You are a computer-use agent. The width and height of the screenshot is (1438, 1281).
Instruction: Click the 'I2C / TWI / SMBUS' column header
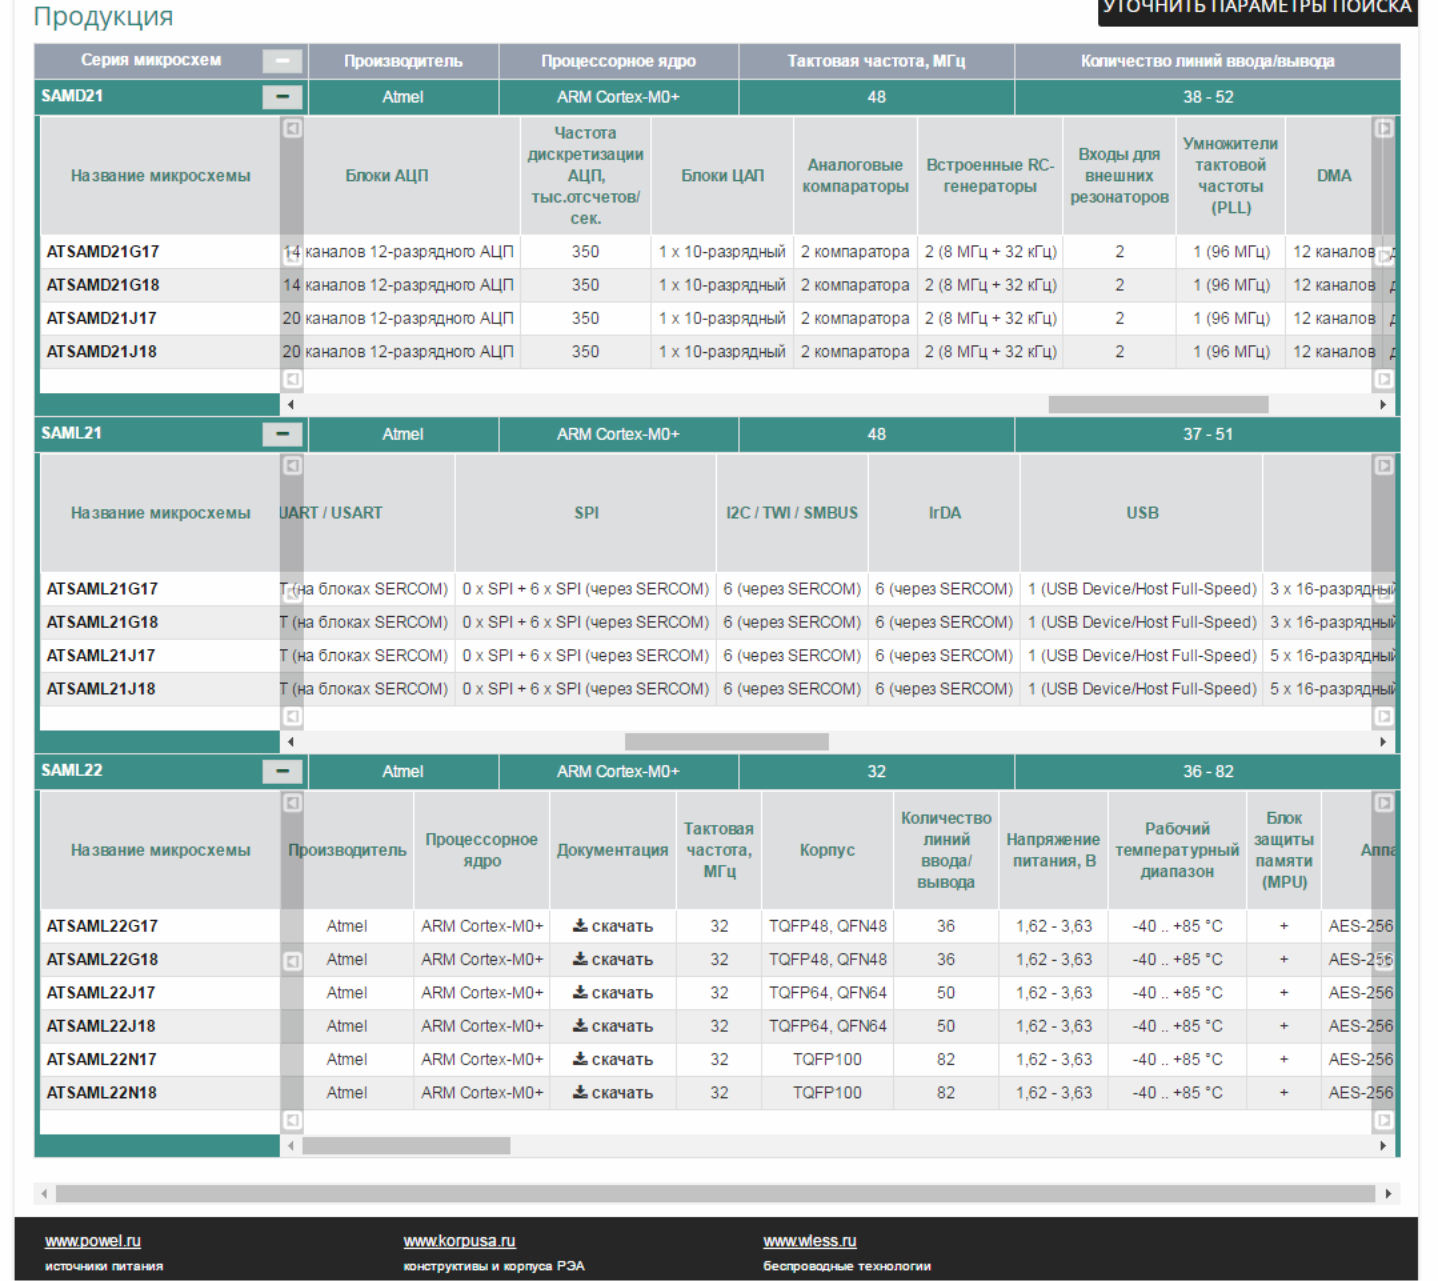792,513
